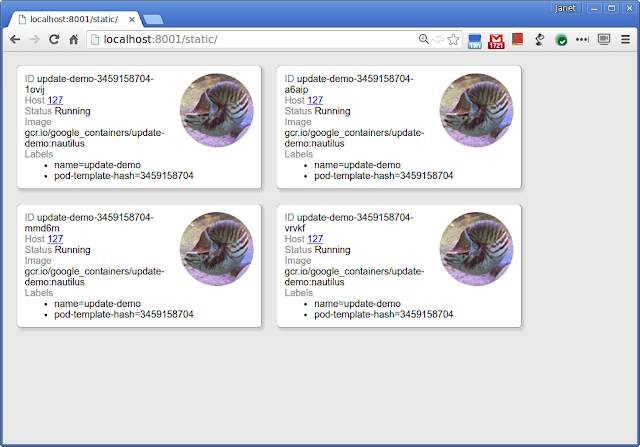Select the localhost:8001/static/ tab

(76, 19)
